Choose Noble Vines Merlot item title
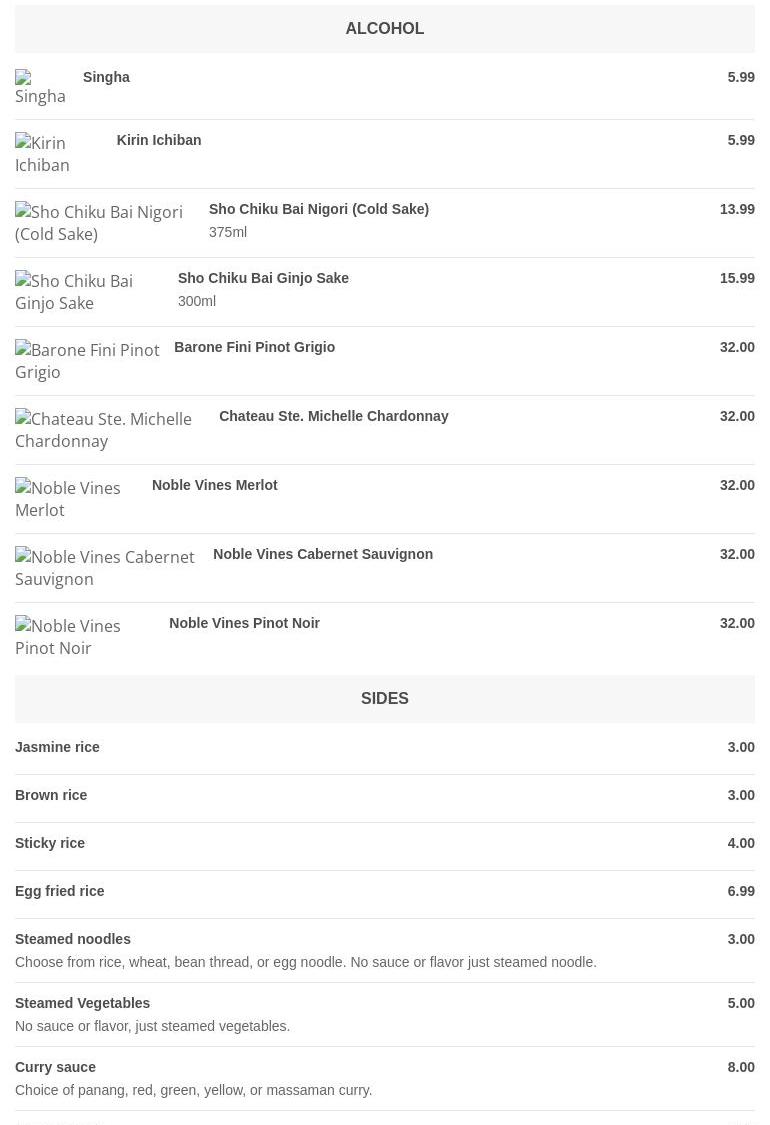This screenshot has height=1125, width=770. tap(215, 485)
